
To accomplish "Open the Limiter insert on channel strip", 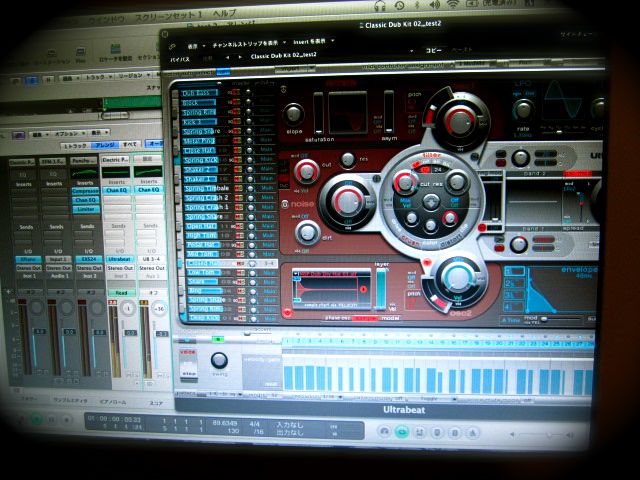I will pyautogui.click(x=86, y=209).
